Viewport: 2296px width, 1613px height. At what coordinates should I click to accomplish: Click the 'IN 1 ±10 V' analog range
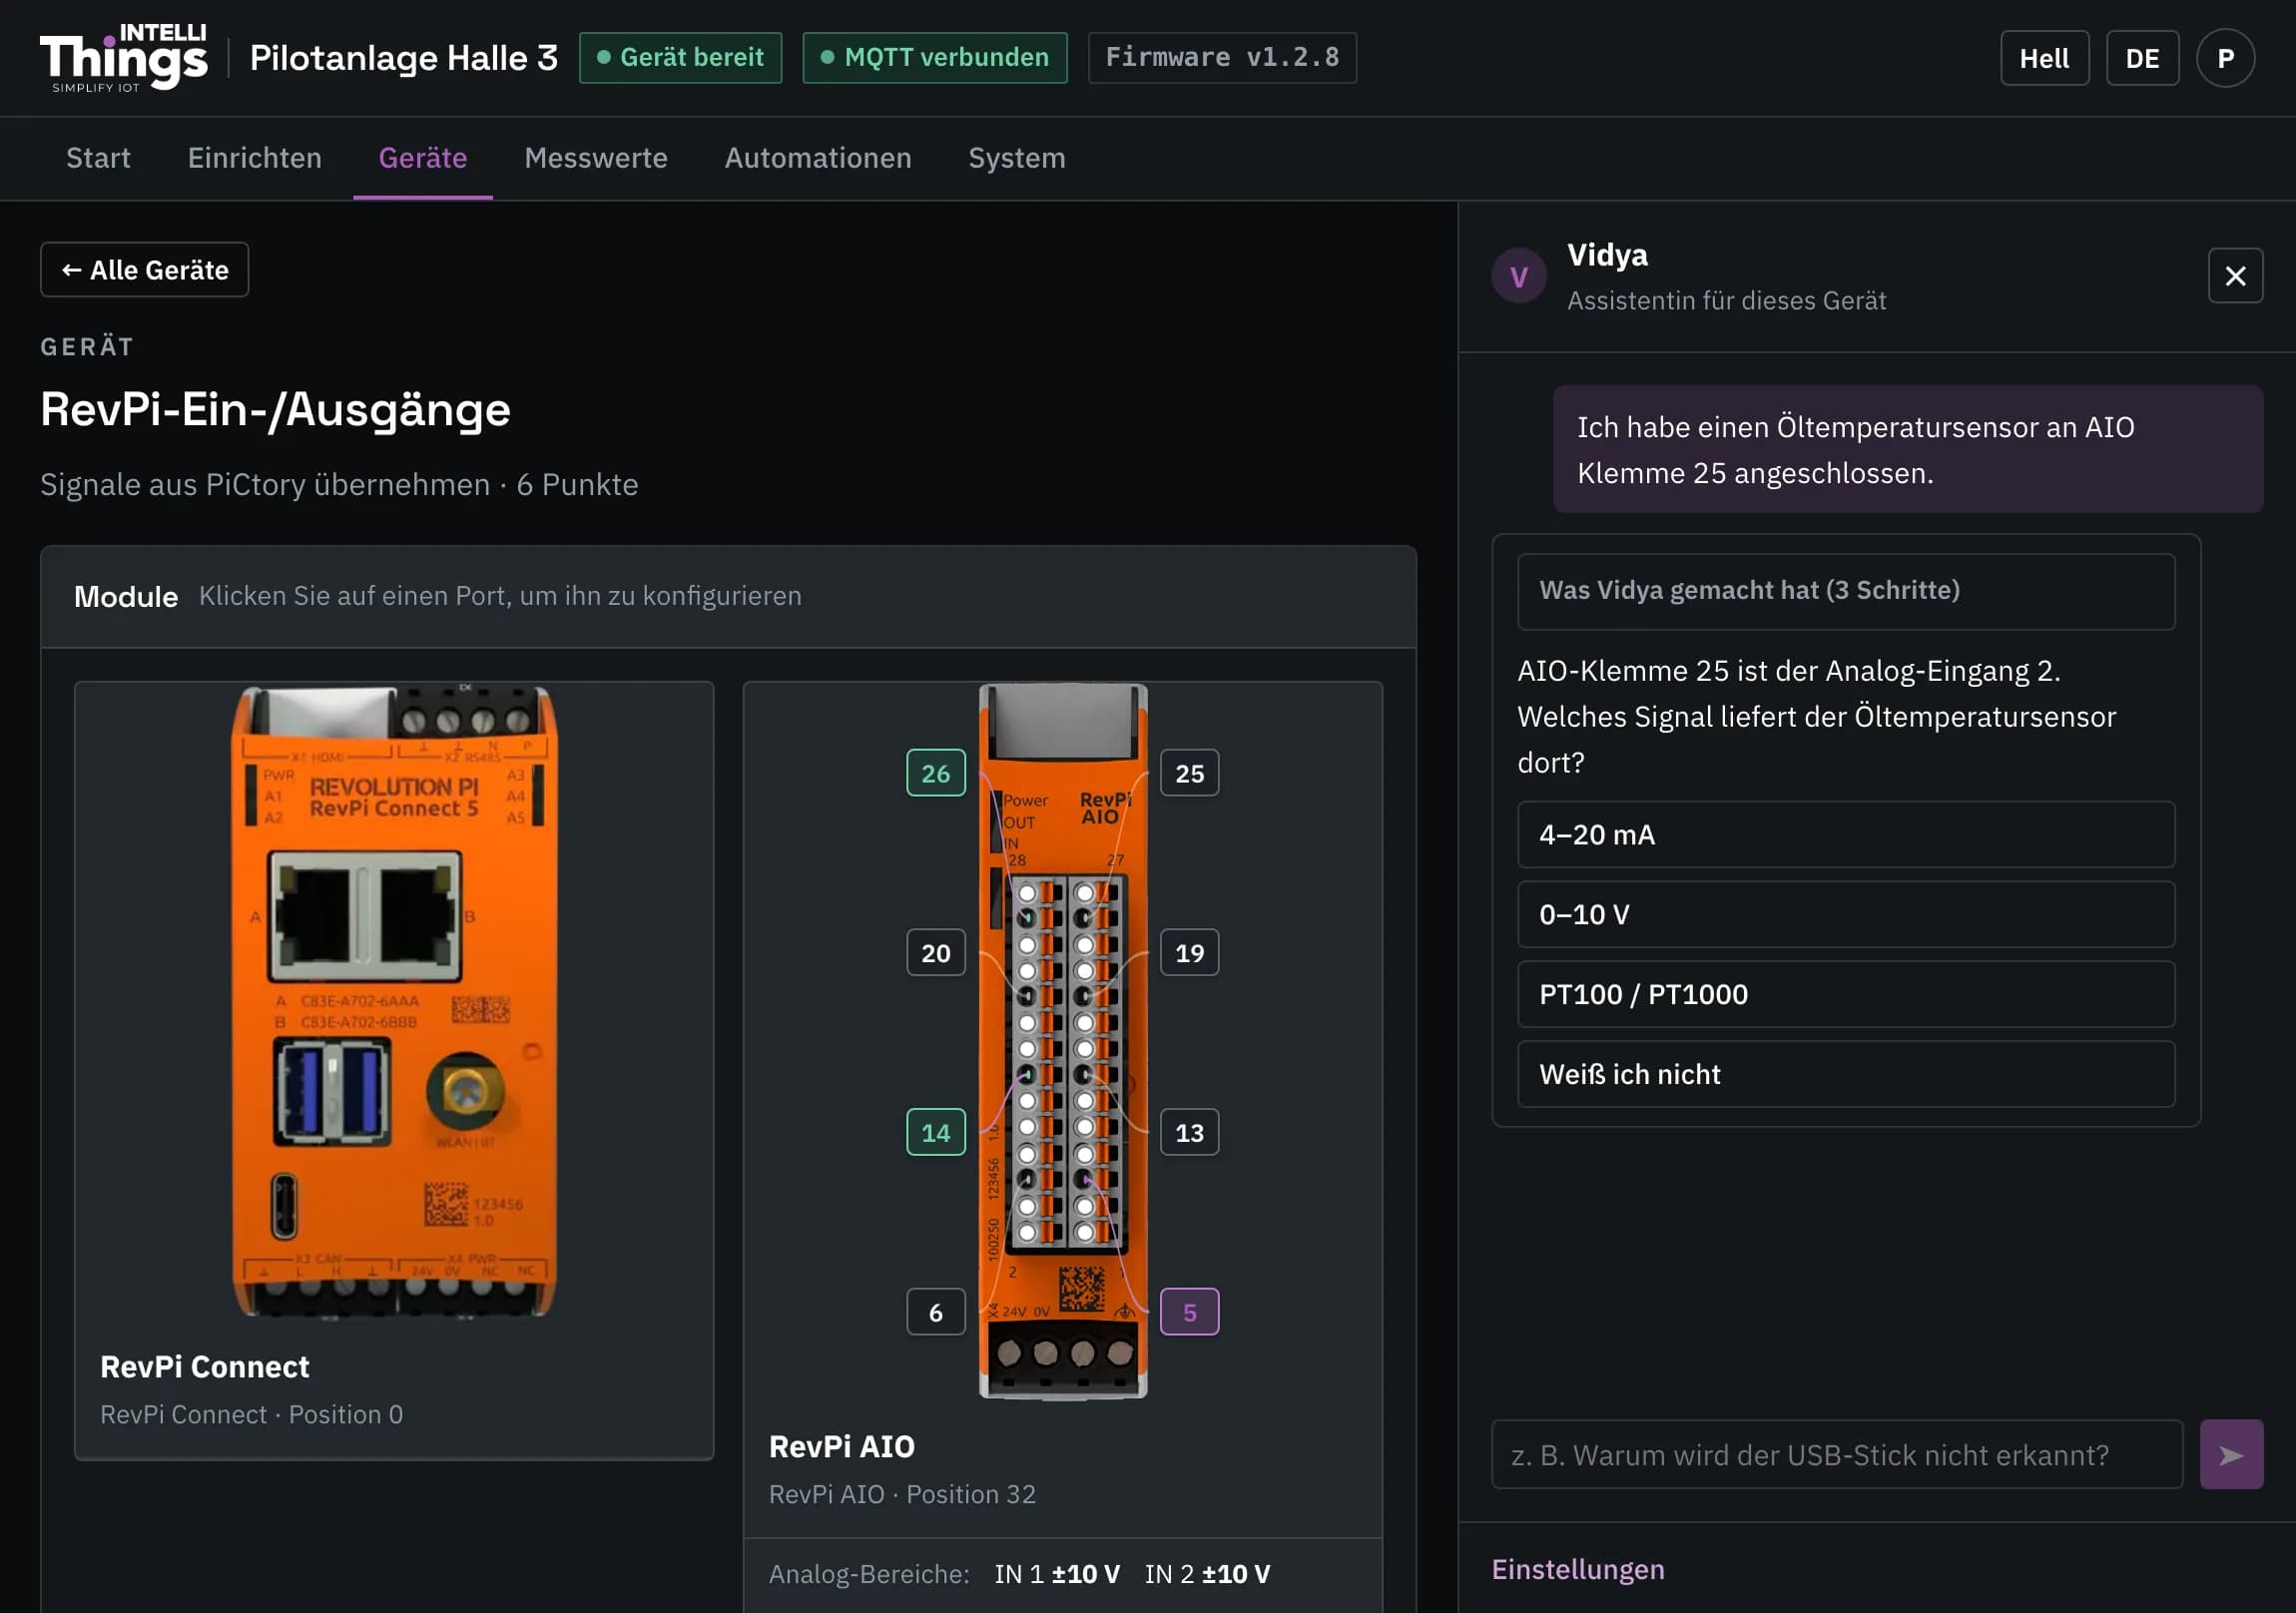1057,1574
